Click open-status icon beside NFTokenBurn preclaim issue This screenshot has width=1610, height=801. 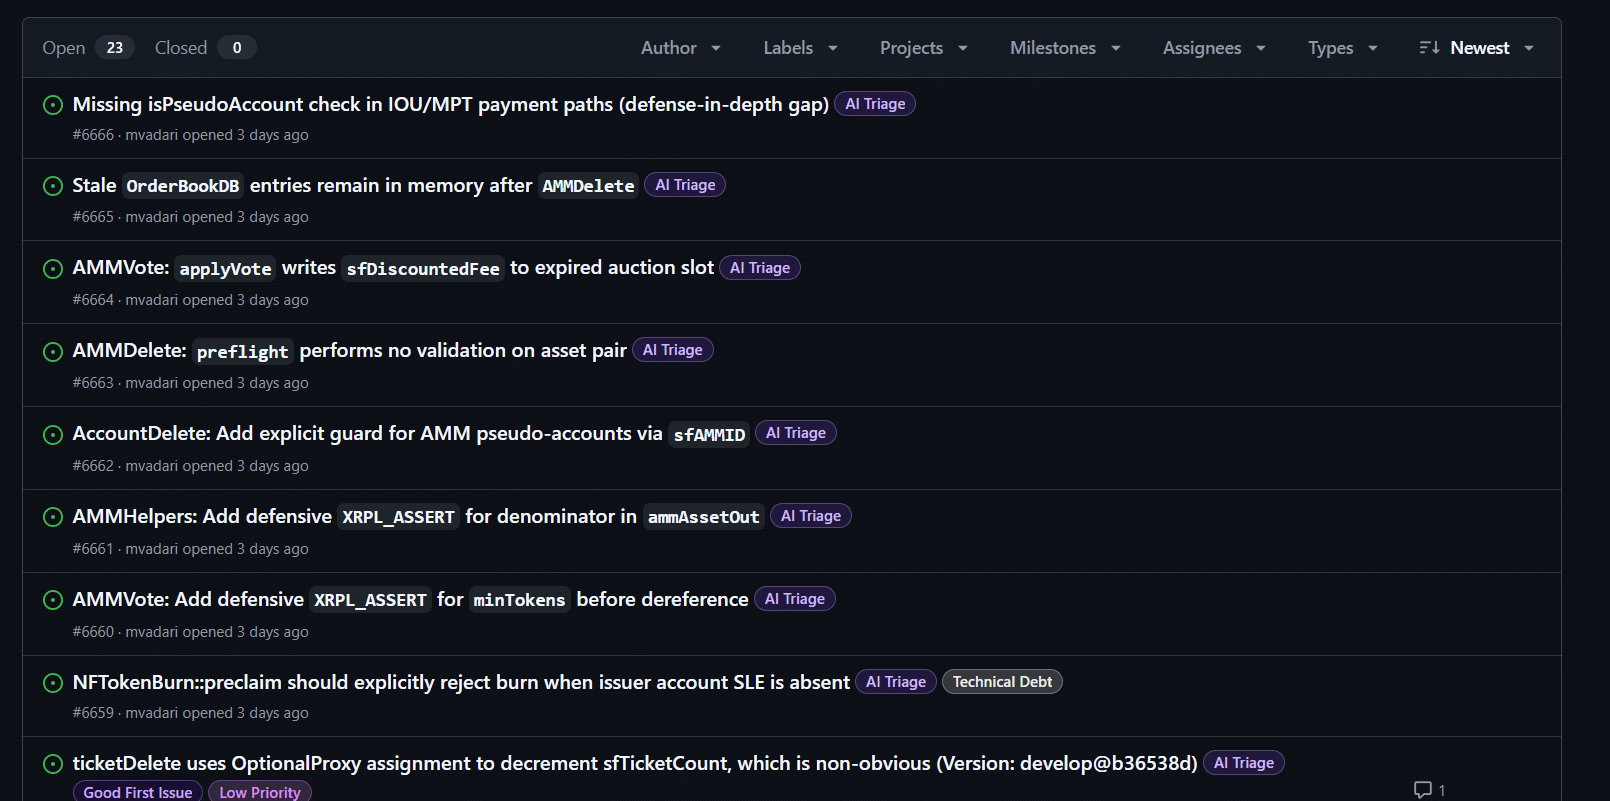click(53, 683)
